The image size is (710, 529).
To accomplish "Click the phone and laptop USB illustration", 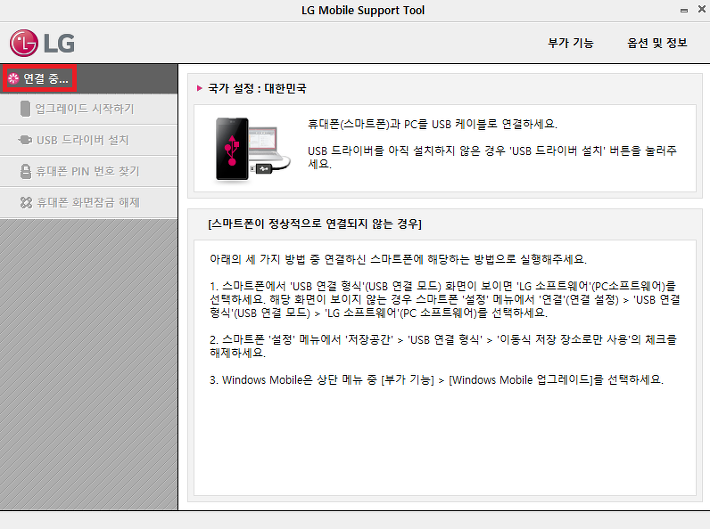I will (253, 149).
